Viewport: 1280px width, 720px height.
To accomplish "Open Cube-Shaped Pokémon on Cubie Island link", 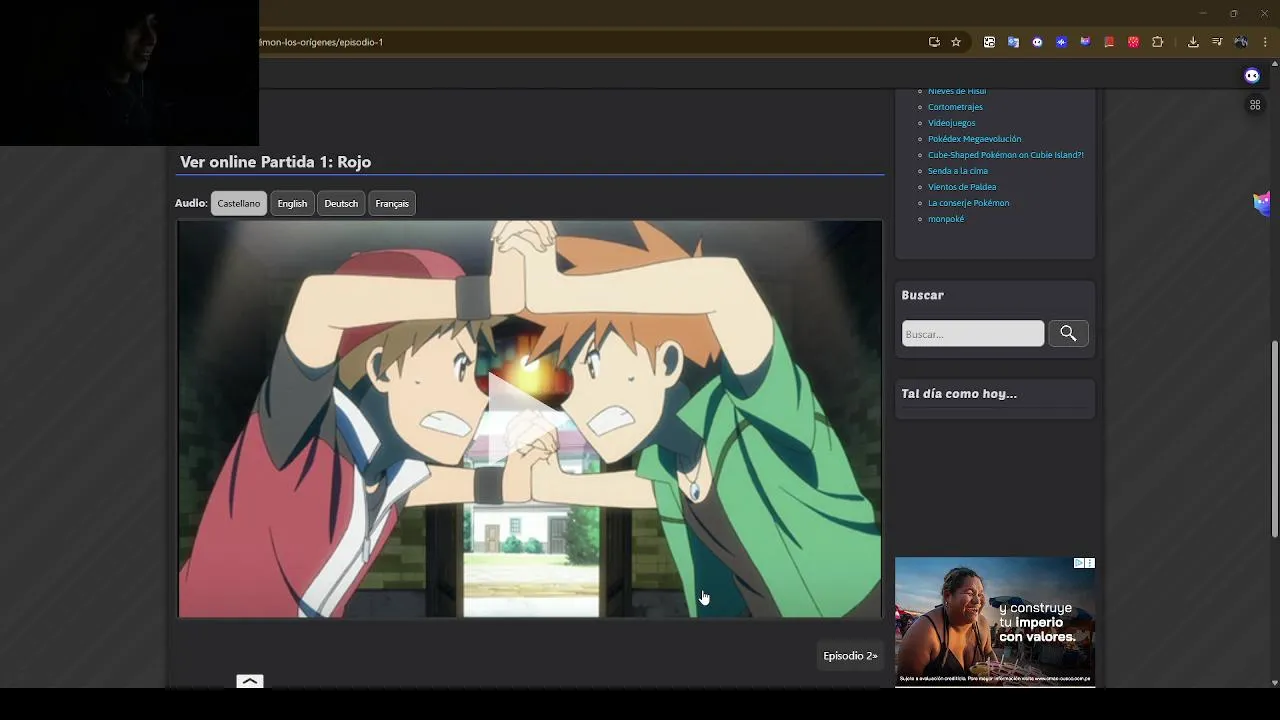I will (x=1006, y=155).
